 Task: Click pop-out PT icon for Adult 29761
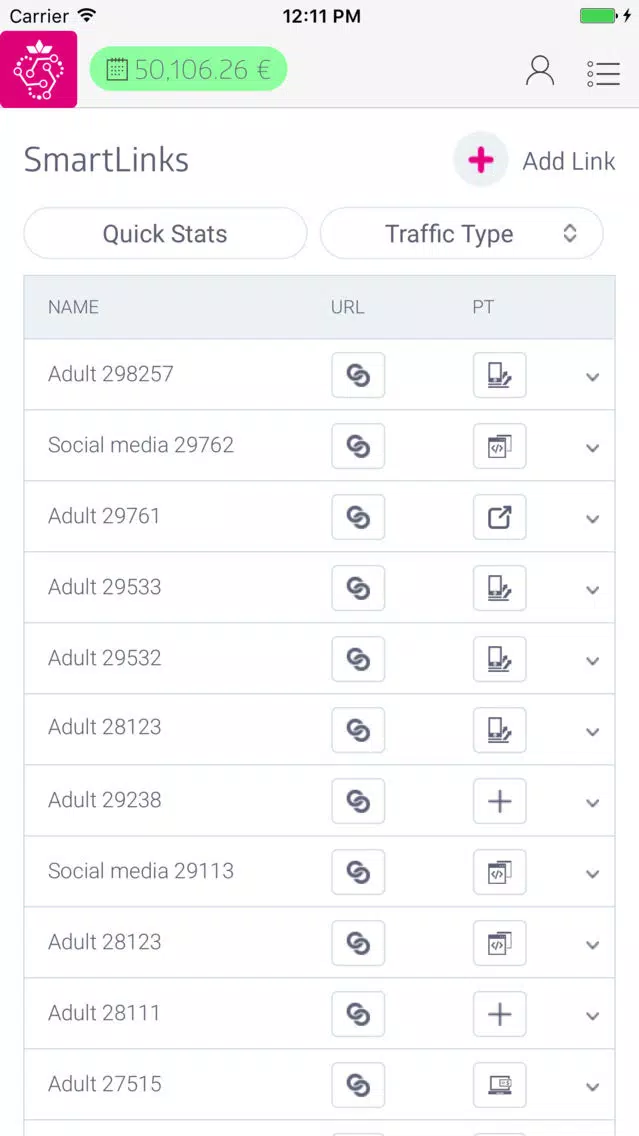tap(500, 517)
